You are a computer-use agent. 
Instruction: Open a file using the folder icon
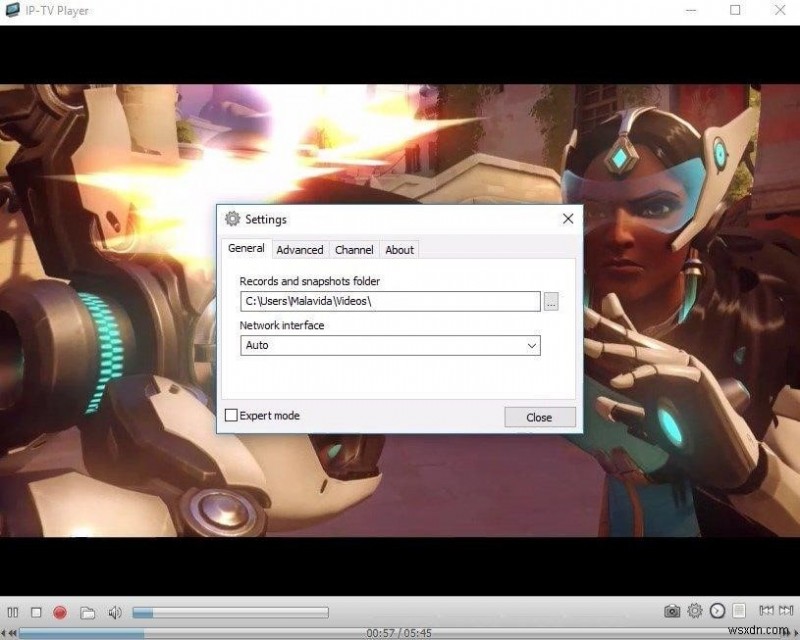88,611
